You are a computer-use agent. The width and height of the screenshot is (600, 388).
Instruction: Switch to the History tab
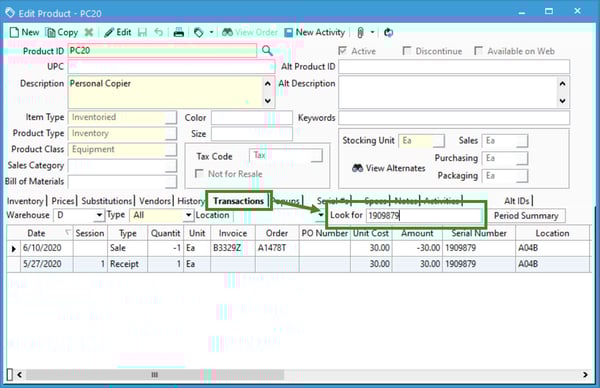click(191, 201)
